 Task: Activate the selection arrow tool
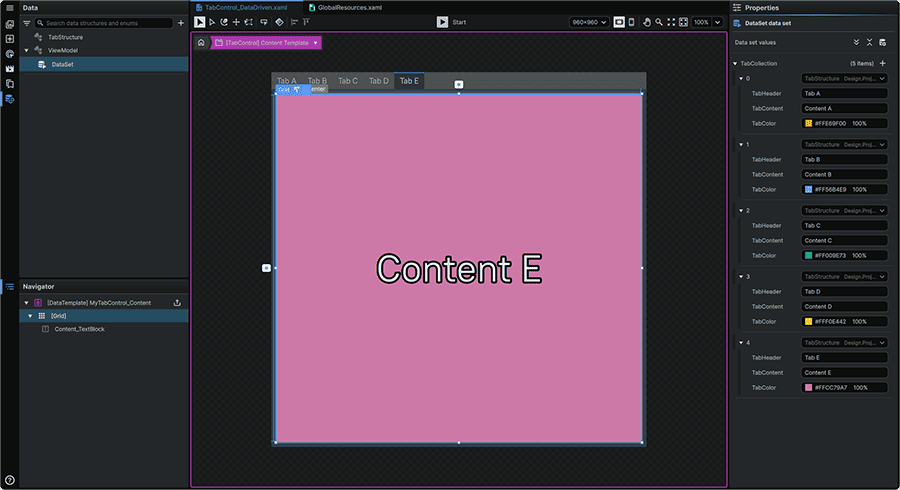pos(199,22)
